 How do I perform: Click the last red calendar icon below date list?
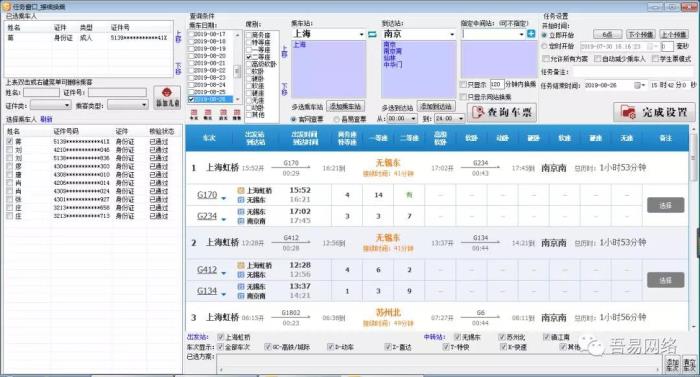(x=237, y=115)
